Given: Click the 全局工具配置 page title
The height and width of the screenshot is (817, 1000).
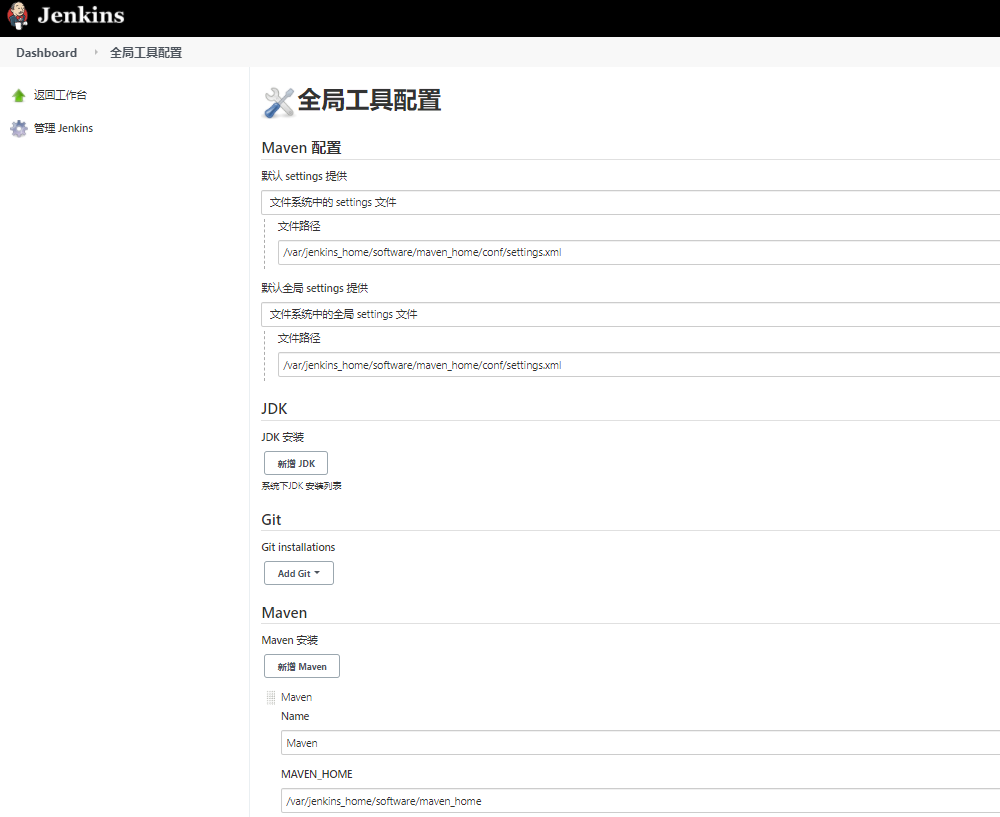Looking at the screenshot, I should (369, 101).
